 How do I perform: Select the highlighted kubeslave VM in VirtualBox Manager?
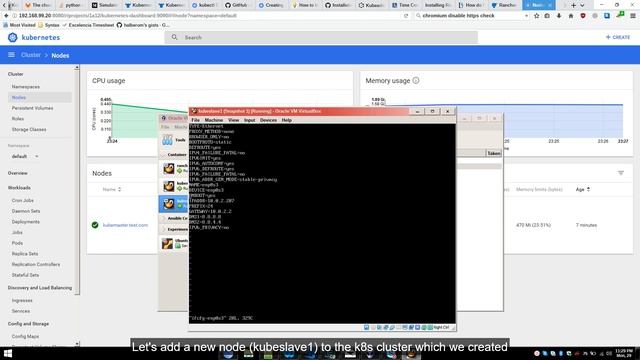[x=174, y=204]
